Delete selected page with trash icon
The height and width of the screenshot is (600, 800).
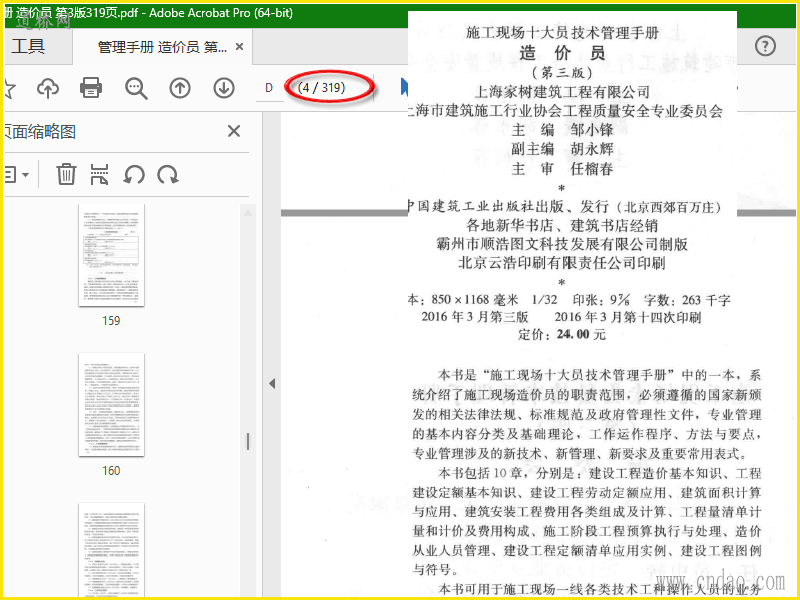pyautogui.click(x=66, y=174)
